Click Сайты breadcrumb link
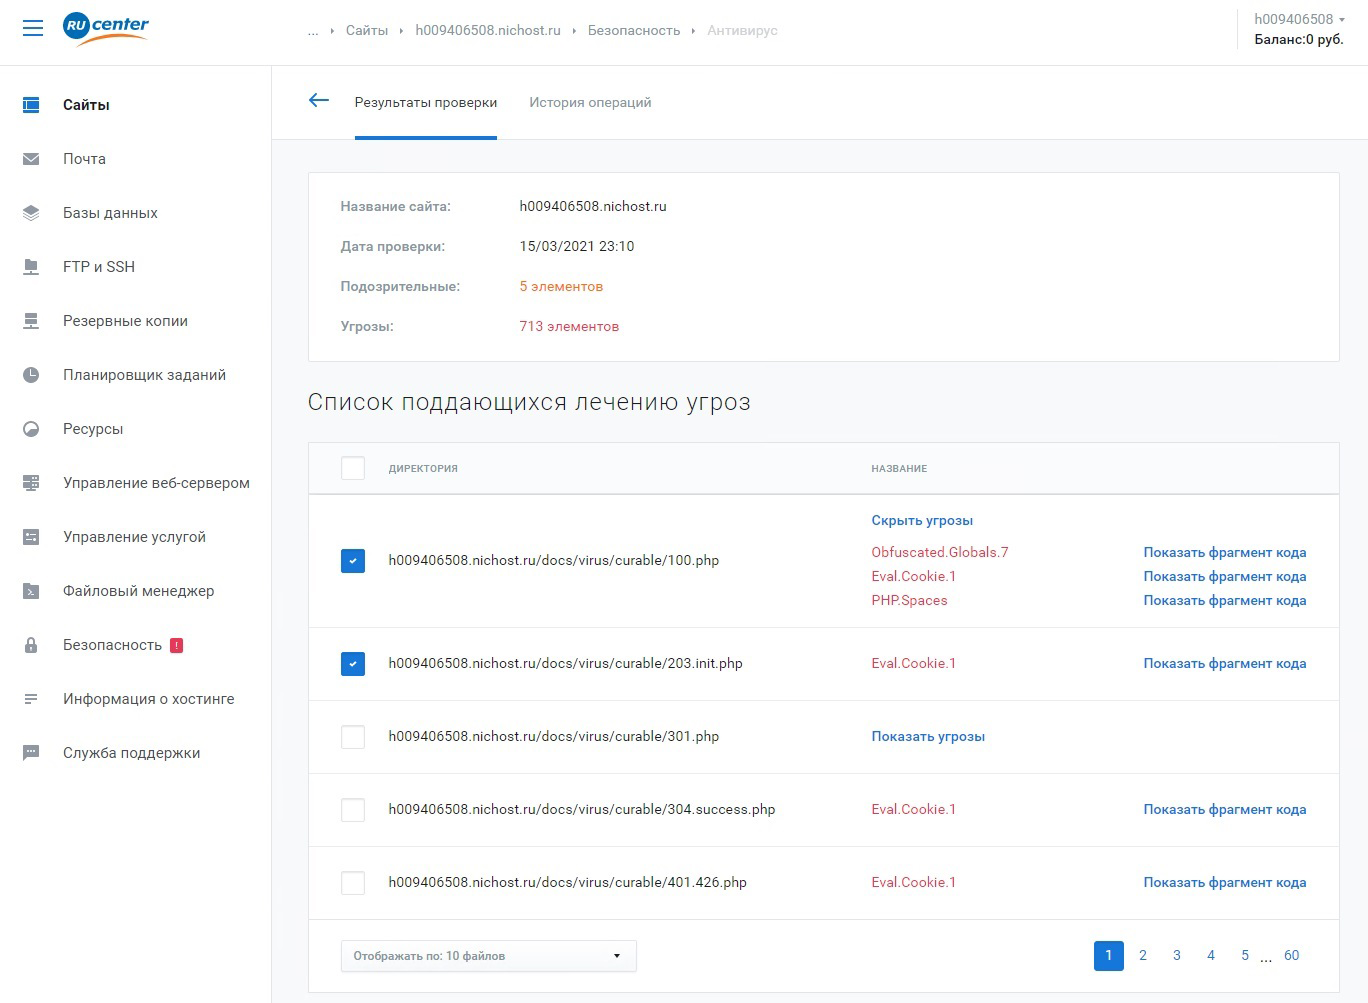Image resolution: width=1368 pixels, height=1003 pixels. pyautogui.click(x=367, y=31)
